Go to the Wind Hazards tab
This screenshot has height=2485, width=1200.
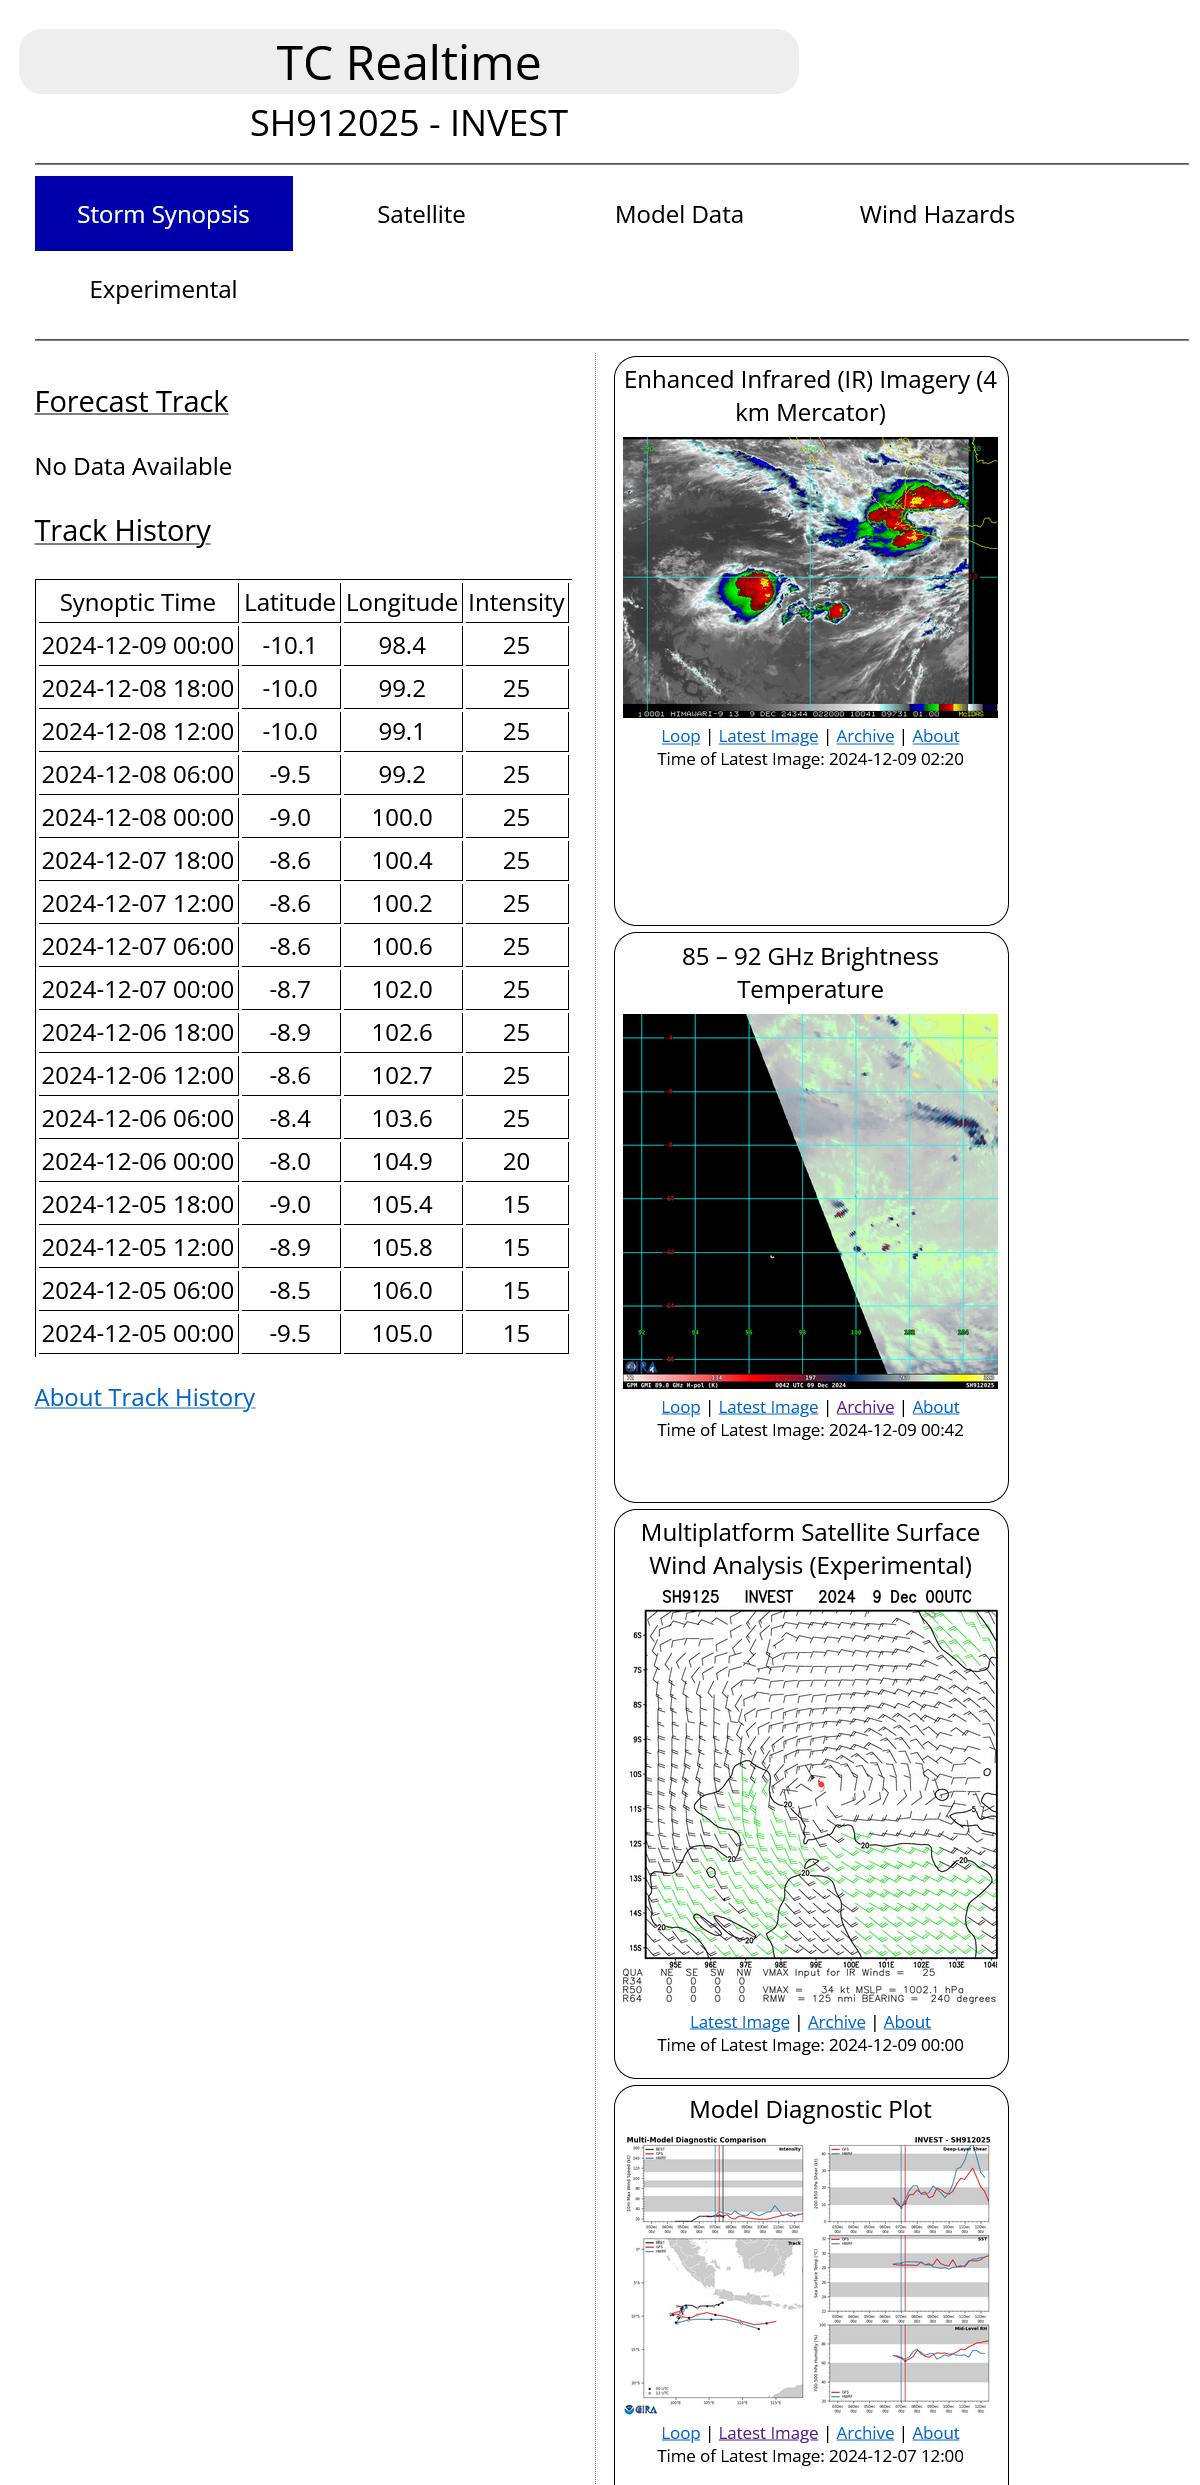click(937, 214)
